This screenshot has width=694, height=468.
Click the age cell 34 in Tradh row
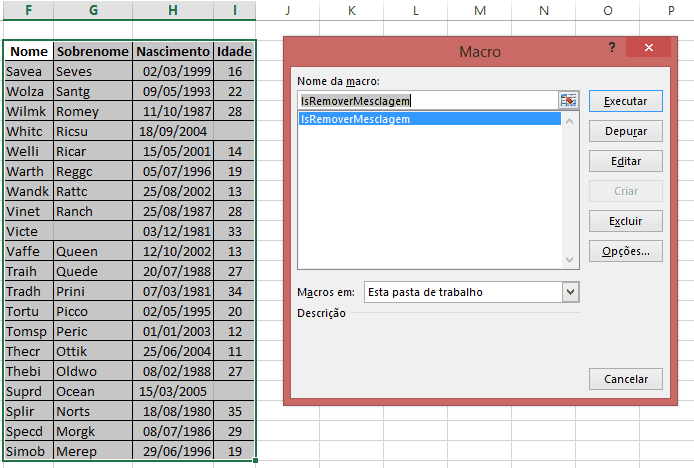[234, 291]
